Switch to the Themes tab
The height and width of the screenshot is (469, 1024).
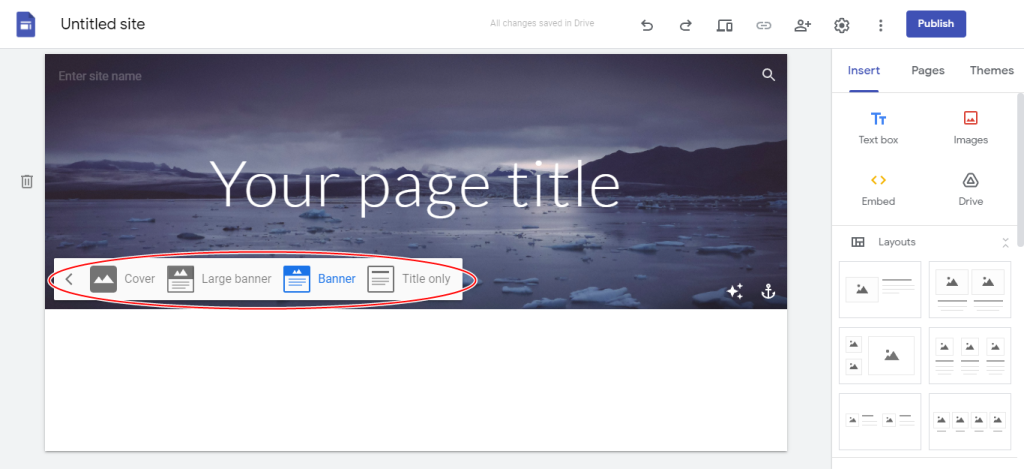pyautogui.click(x=991, y=71)
